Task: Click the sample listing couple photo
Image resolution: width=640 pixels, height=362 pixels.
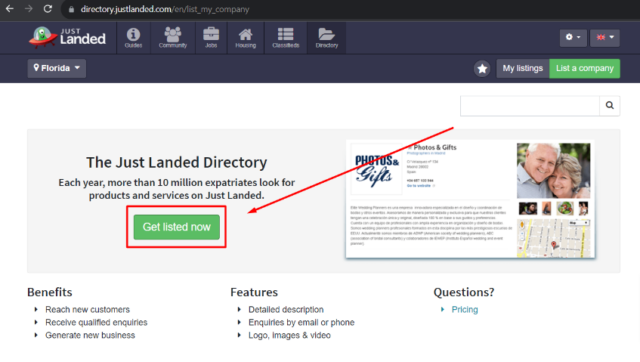Action: (553, 171)
